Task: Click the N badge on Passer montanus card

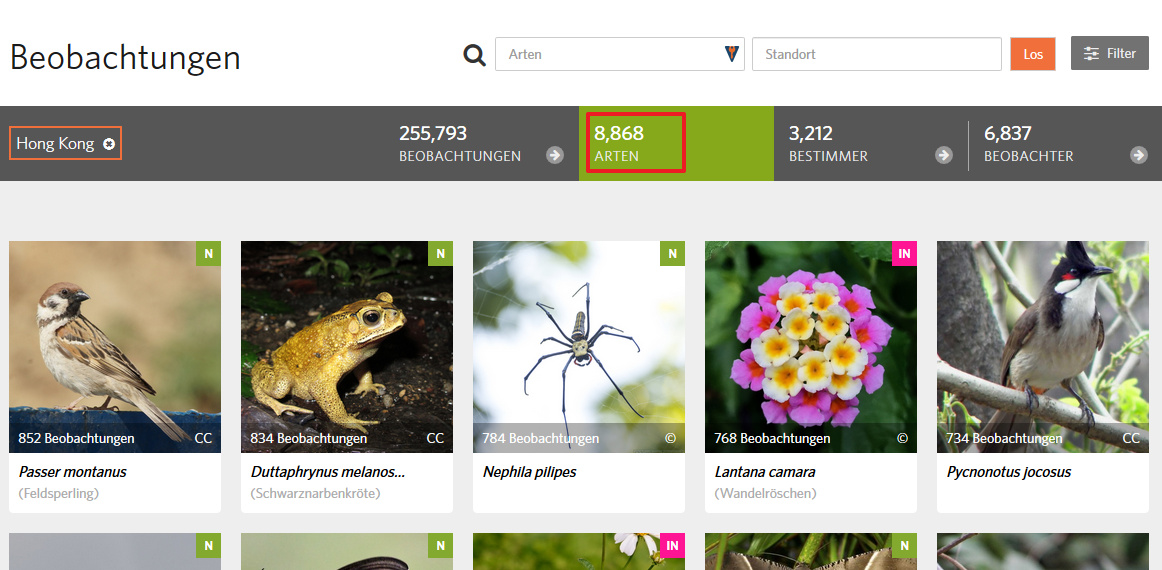Action: (208, 253)
